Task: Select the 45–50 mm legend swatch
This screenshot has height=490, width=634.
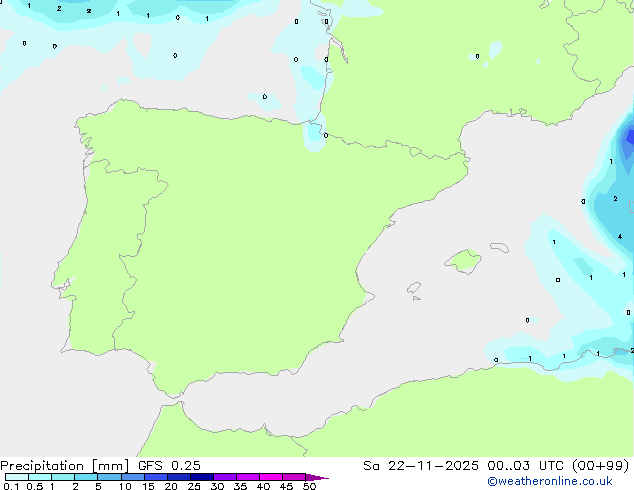Action: pyautogui.click(x=294, y=477)
